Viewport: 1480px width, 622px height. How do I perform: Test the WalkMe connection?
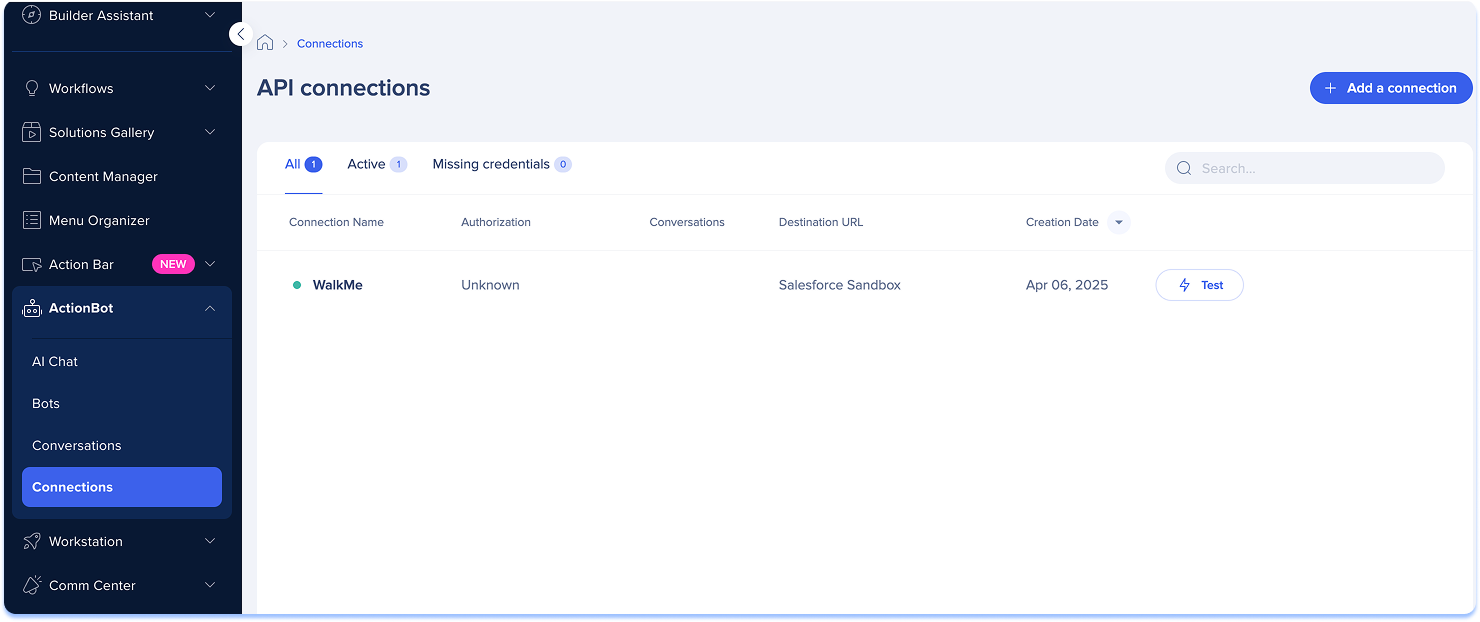click(1199, 285)
